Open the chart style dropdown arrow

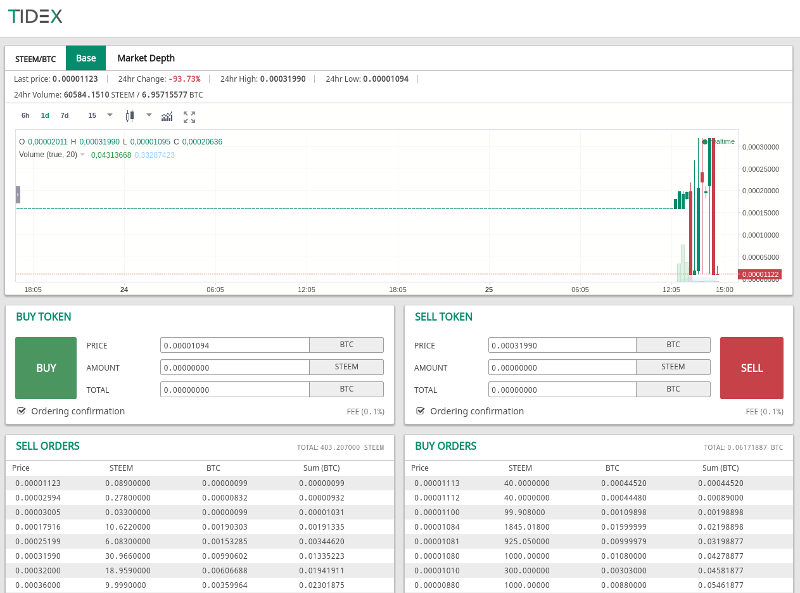click(x=149, y=115)
